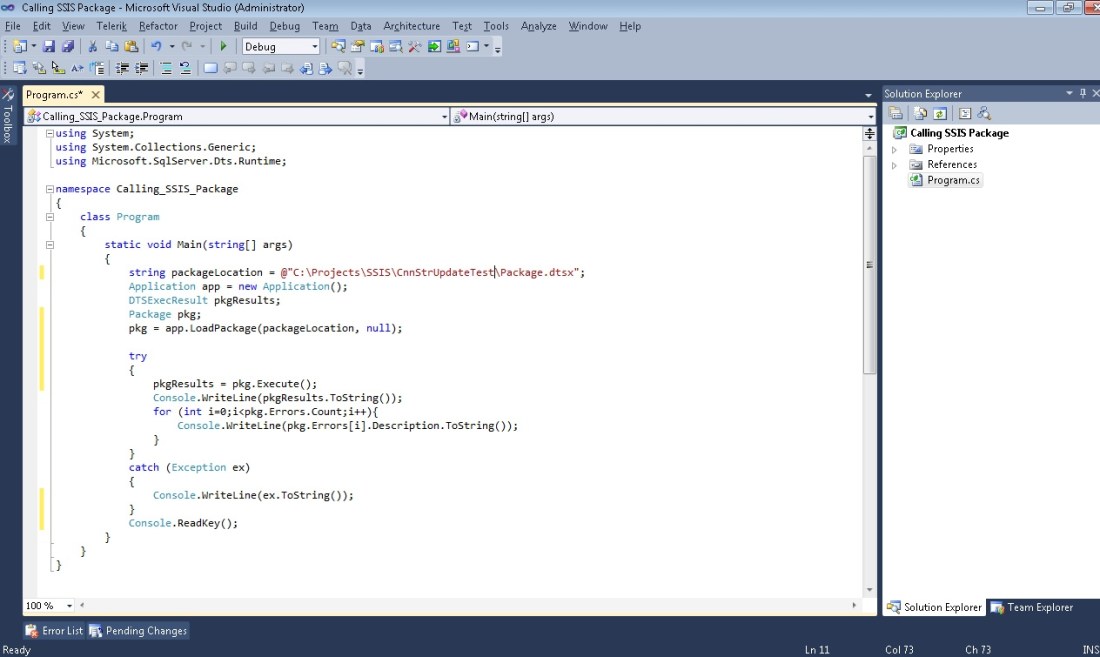Toggle Show All Files in Solution Explorer
This screenshot has width=1100, height=657.
pos(919,114)
